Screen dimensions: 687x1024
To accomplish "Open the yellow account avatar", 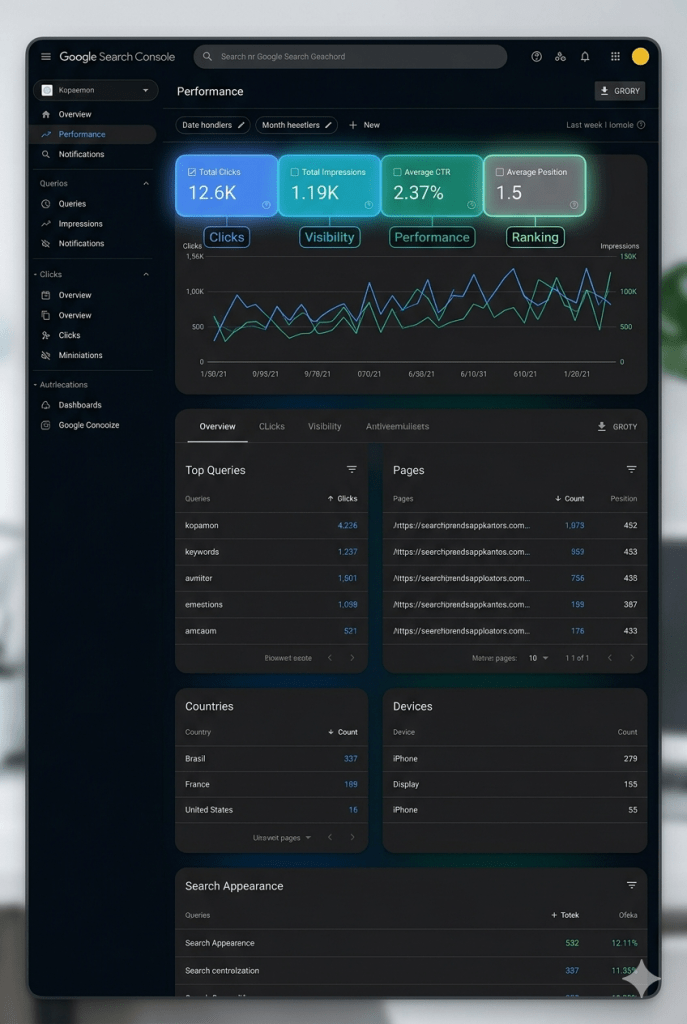I will pyautogui.click(x=641, y=57).
